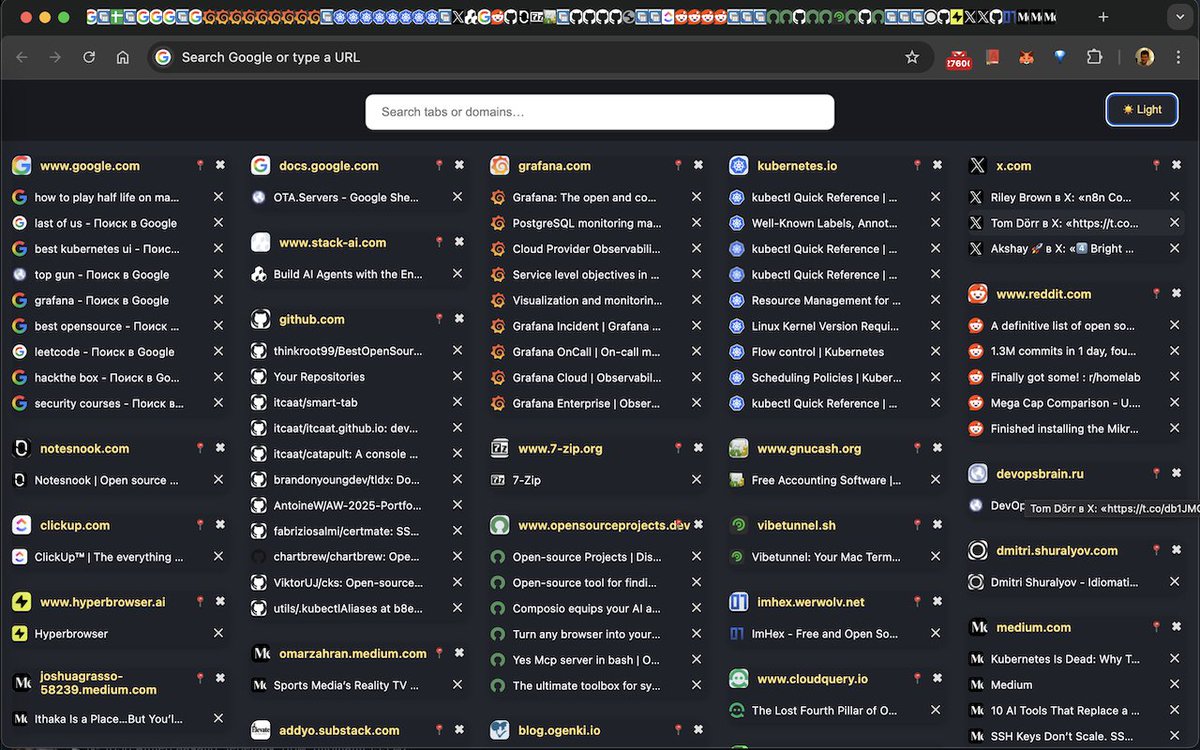The image size is (1200, 750).
Task: Close tab 'how to play half life'
Action: coord(218,197)
